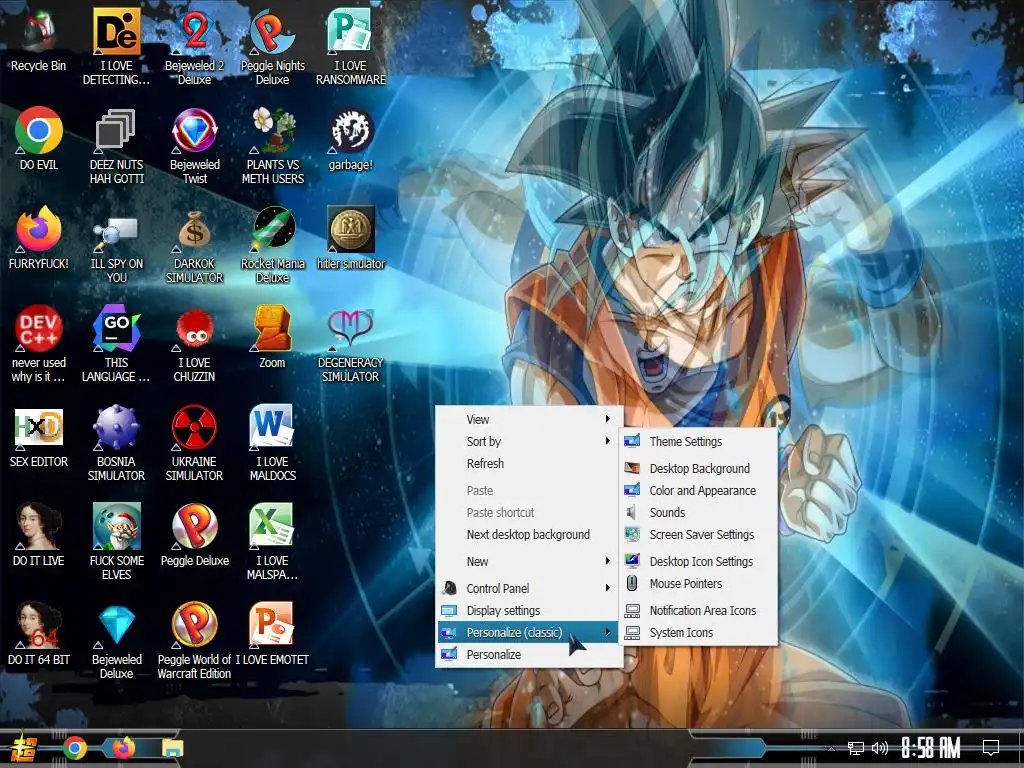
Task: Click the DO IT LIVE portrait icon
Action: pos(39,526)
